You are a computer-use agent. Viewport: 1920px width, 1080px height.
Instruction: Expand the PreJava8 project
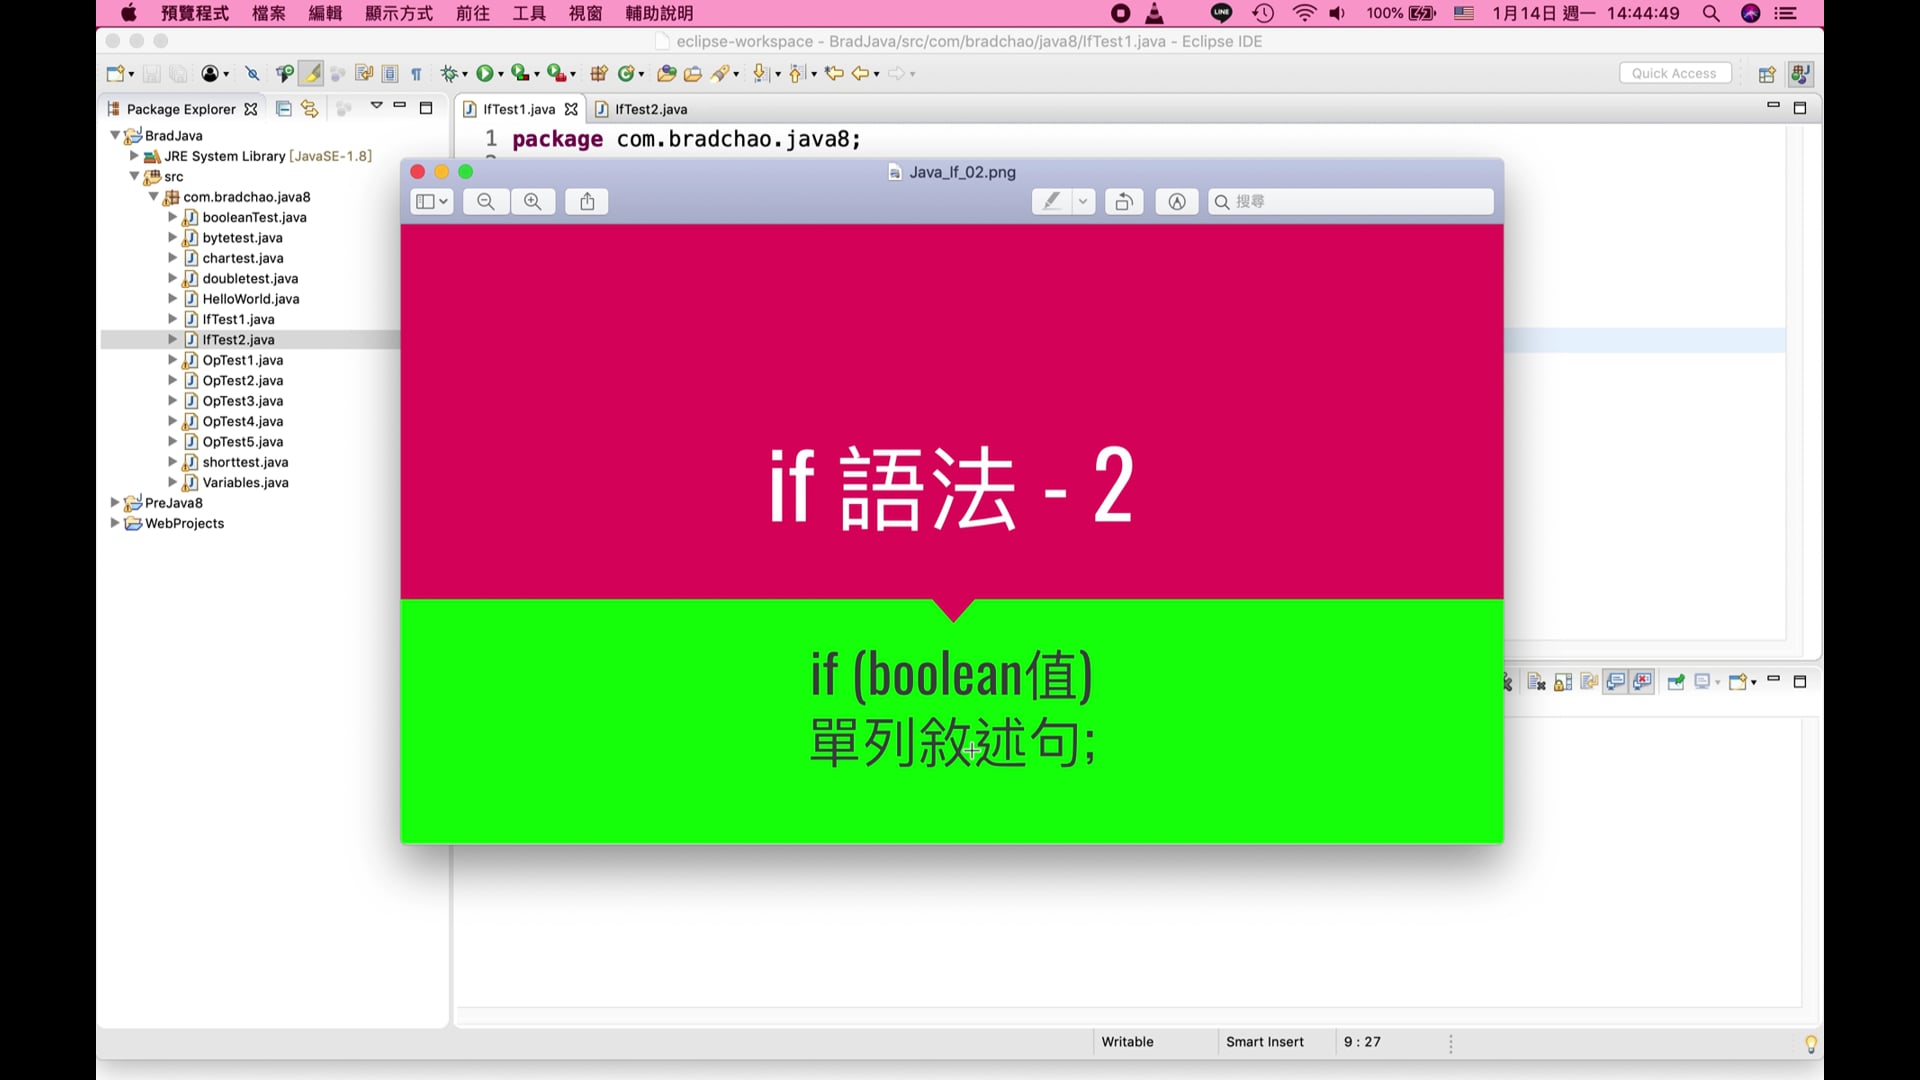pyautogui.click(x=115, y=503)
